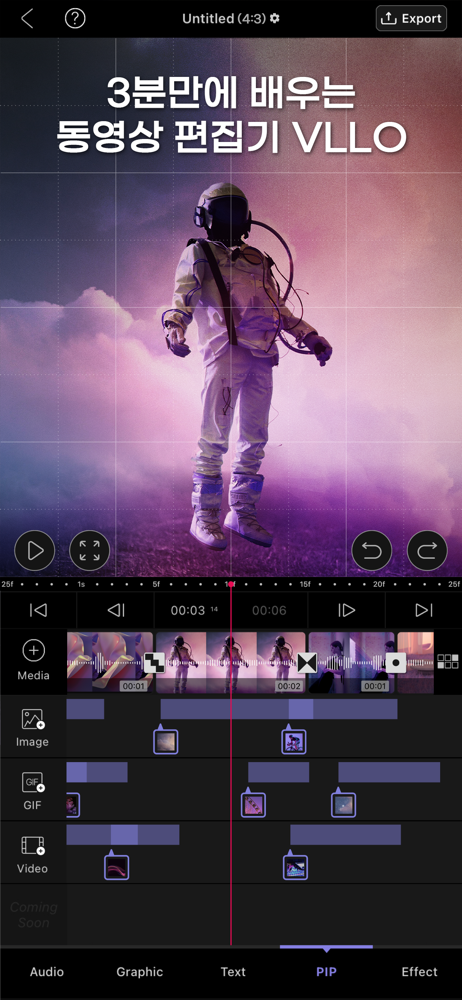Open the clip grid view icon

[448, 661]
